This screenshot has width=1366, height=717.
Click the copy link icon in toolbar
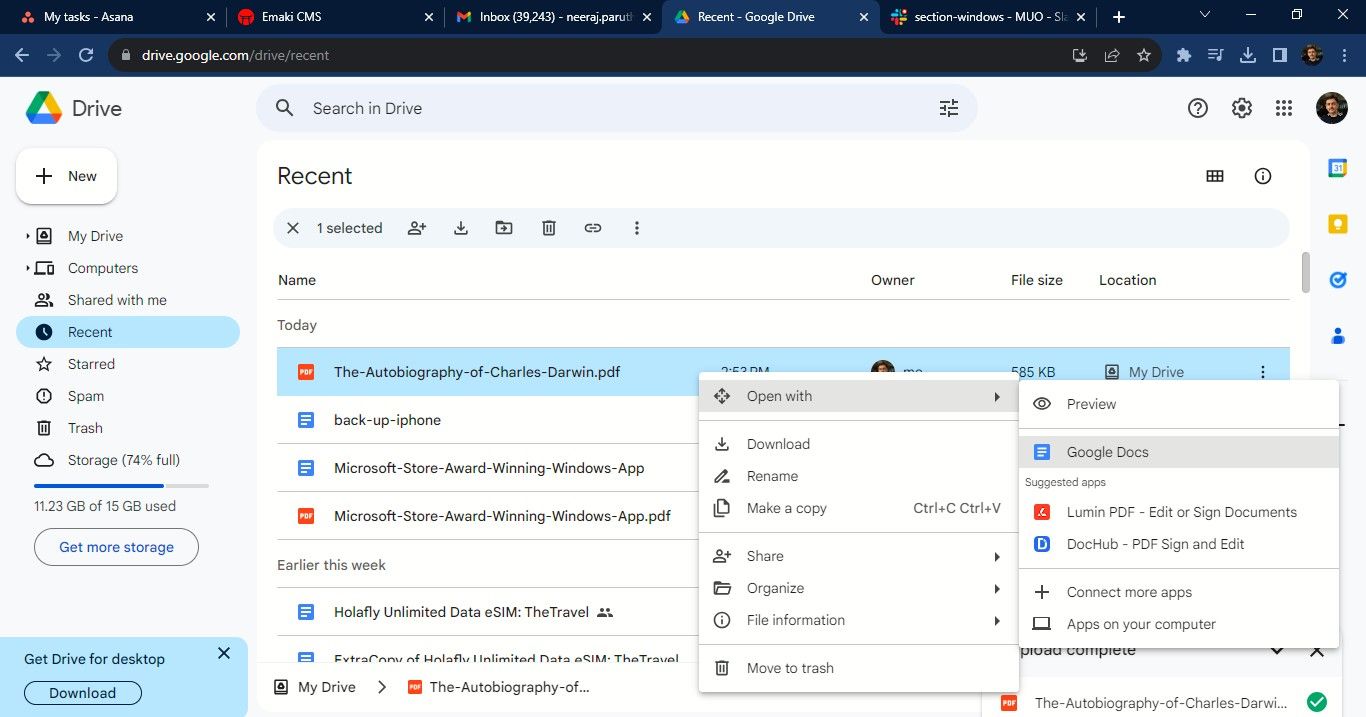pyautogui.click(x=593, y=228)
